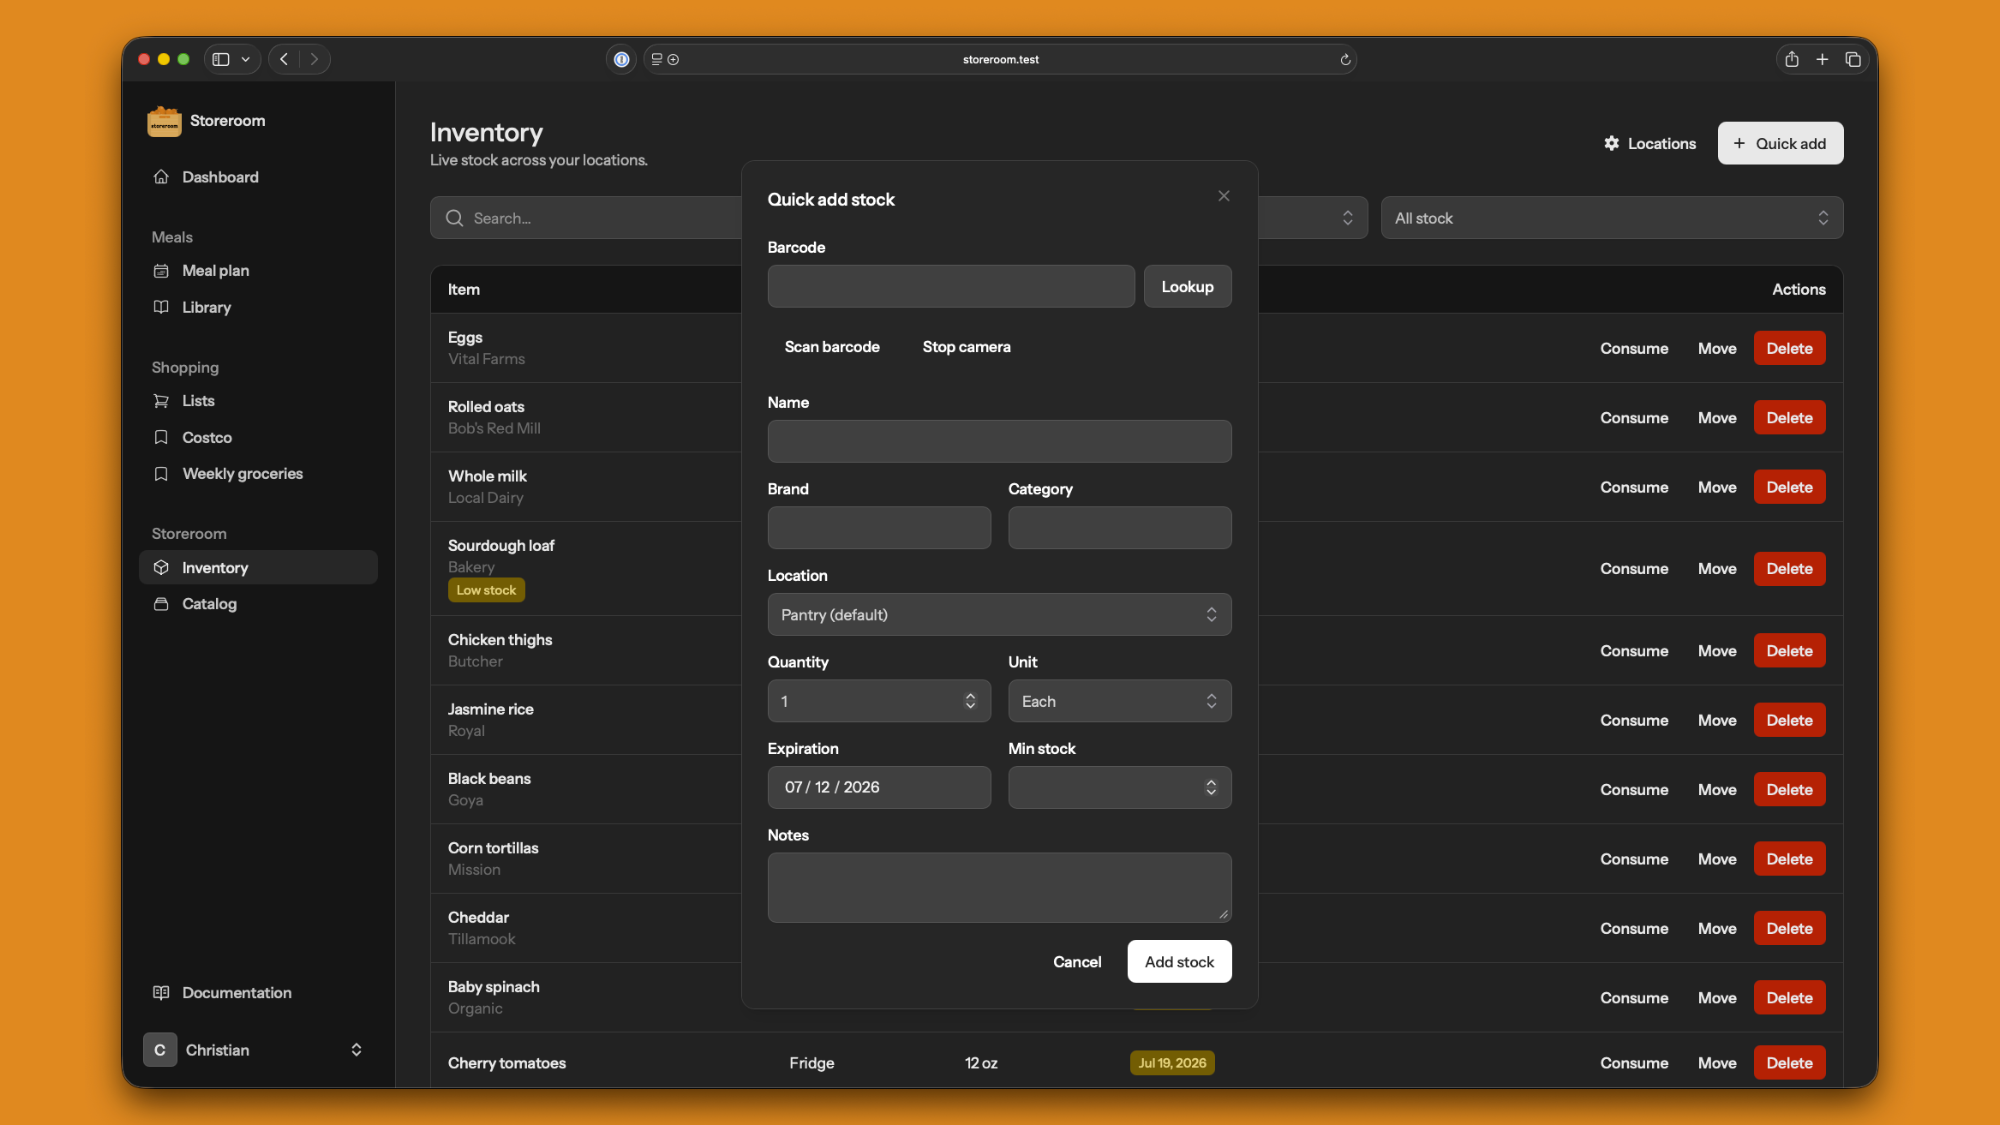2000x1125 pixels.
Task: Delete the Eggs item
Action: tap(1789, 348)
